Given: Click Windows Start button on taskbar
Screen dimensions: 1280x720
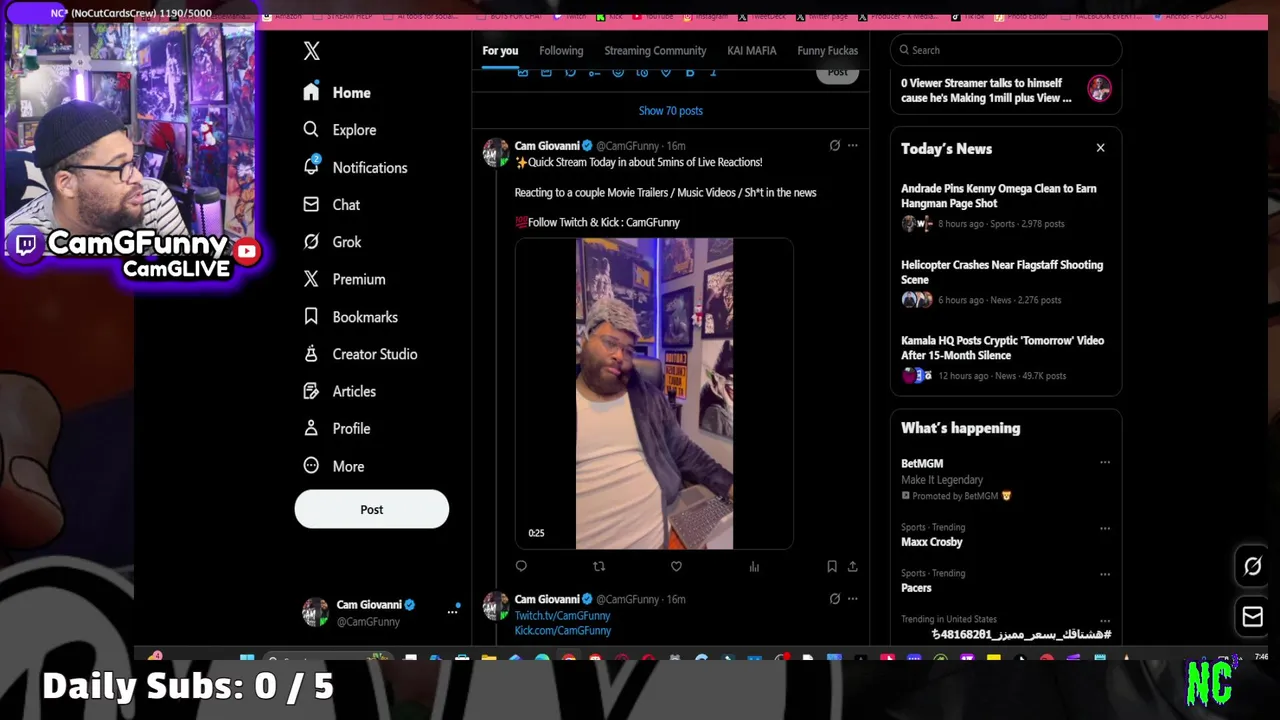Looking at the screenshot, I should 247,659.
